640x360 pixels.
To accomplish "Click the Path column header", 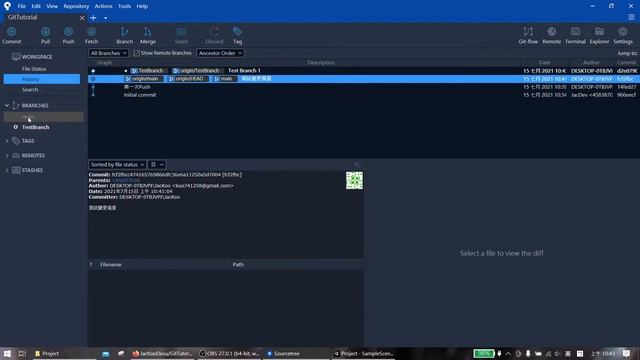I will pos(238,264).
